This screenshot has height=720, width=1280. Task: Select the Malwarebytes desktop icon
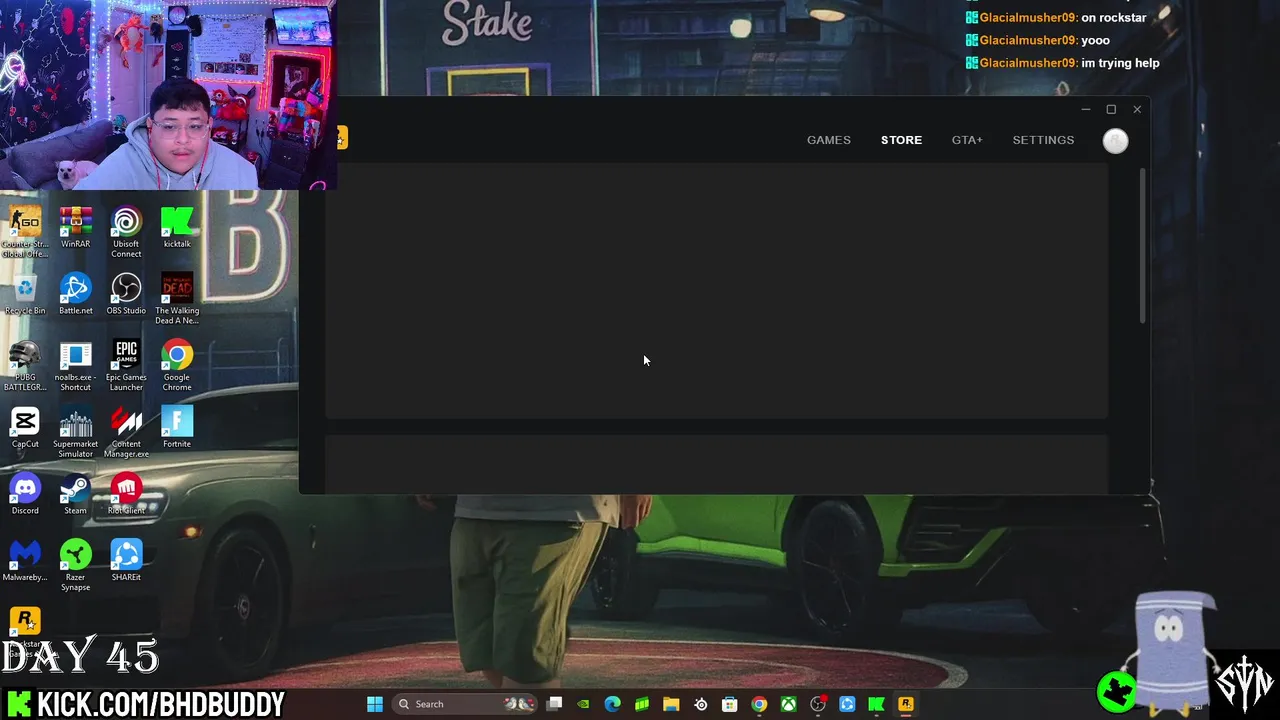coord(25,561)
